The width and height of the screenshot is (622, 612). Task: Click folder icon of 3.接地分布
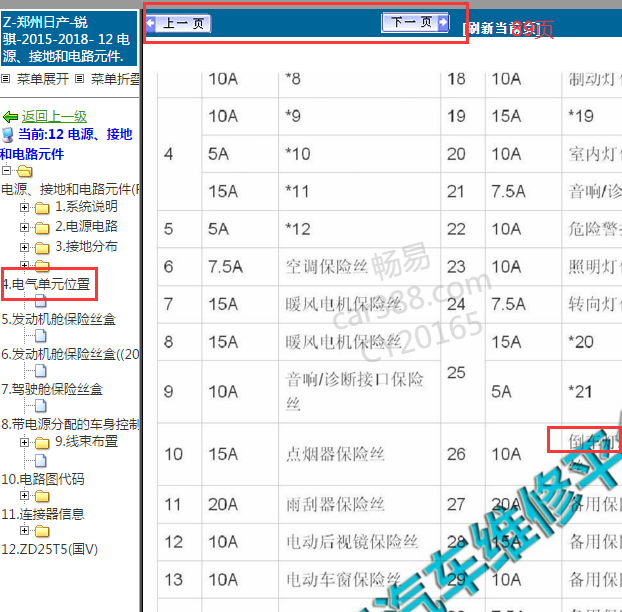[x=42, y=248]
